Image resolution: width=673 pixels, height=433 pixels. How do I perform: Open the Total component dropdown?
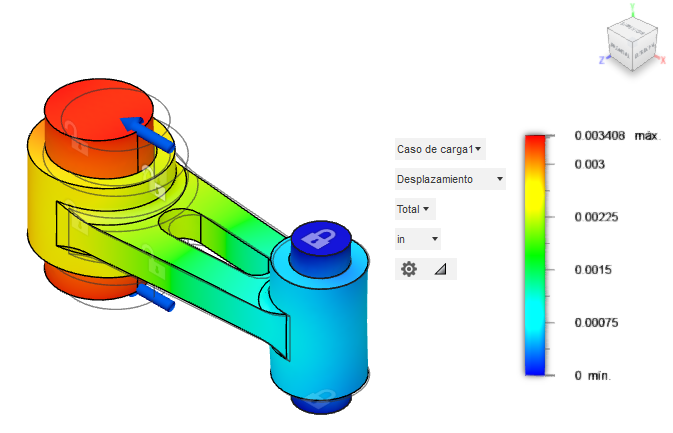pos(415,209)
